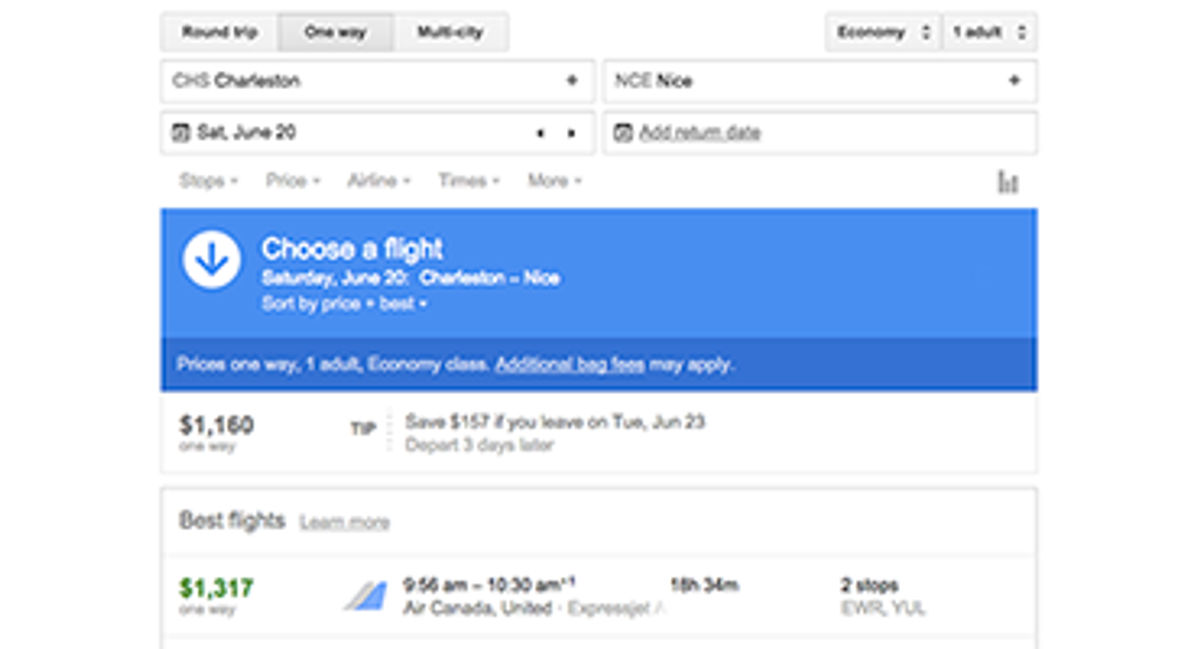
Task: Open the calendar date picker icon
Action: [x=182, y=131]
